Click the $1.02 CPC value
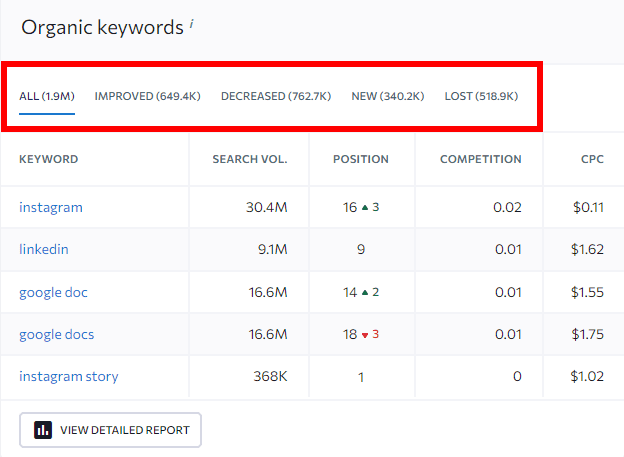Screen dimensions: 624x457 point(587,377)
